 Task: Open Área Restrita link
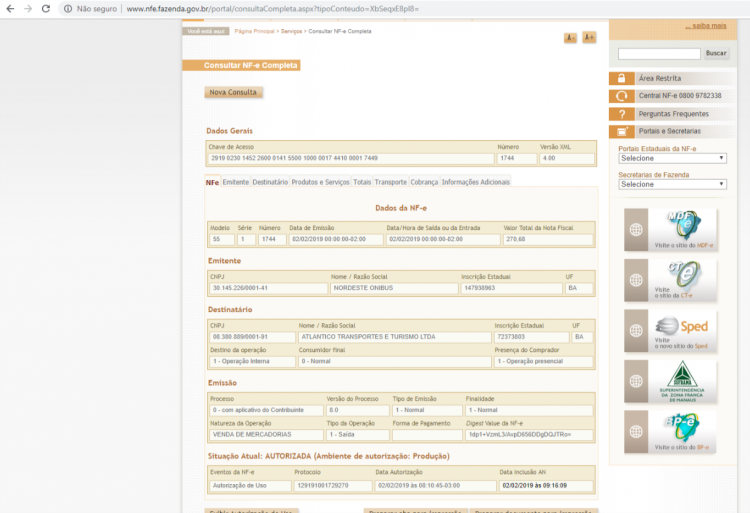click(x=660, y=78)
